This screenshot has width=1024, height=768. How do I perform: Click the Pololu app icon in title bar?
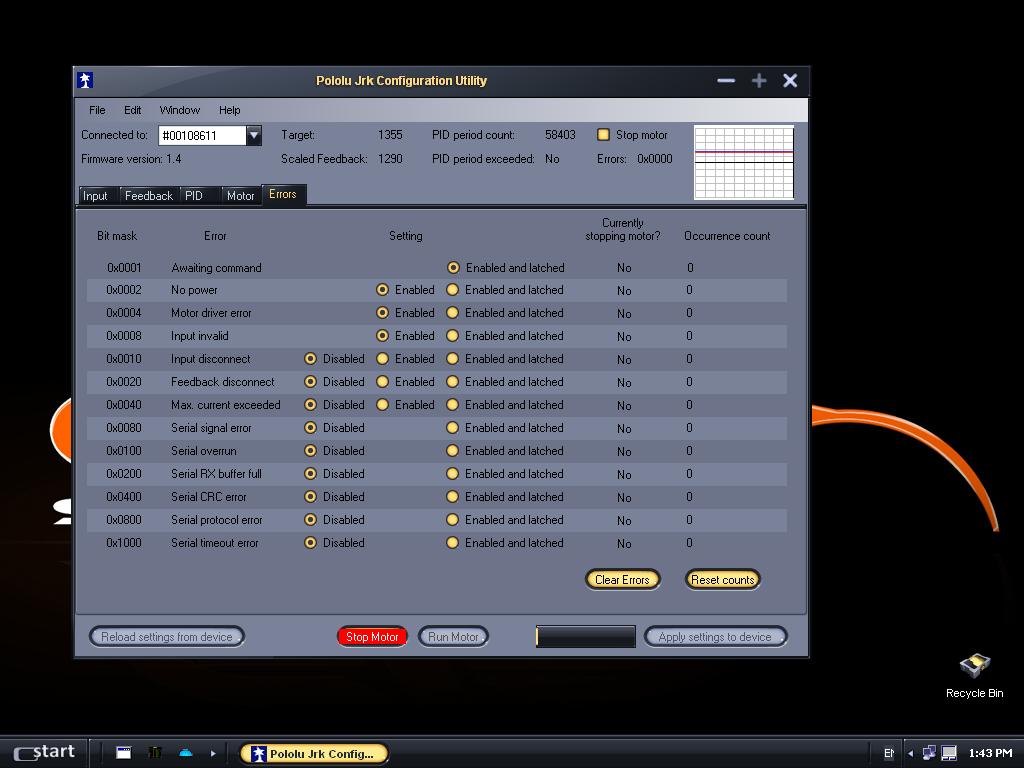click(85, 80)
